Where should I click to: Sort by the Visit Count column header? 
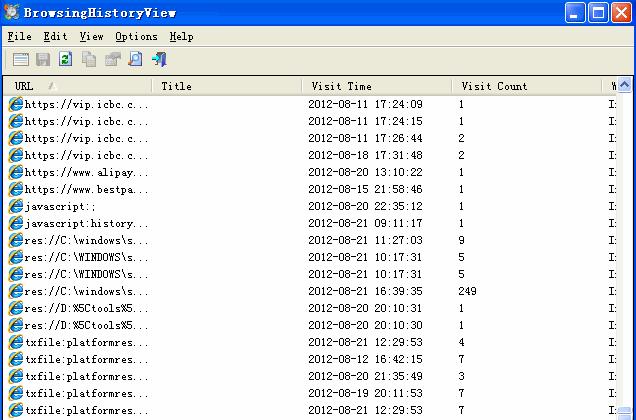point(527,86)
